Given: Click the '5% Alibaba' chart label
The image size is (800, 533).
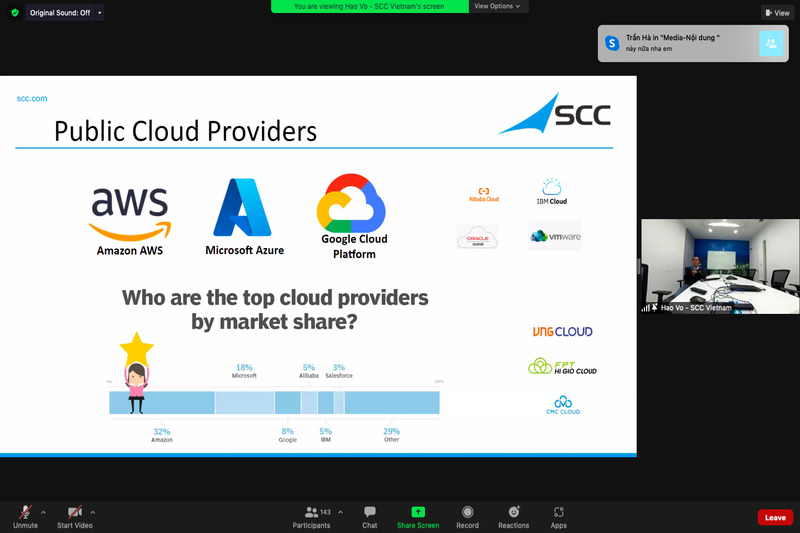Looking at the screenshot, I should tap(309, 371).
